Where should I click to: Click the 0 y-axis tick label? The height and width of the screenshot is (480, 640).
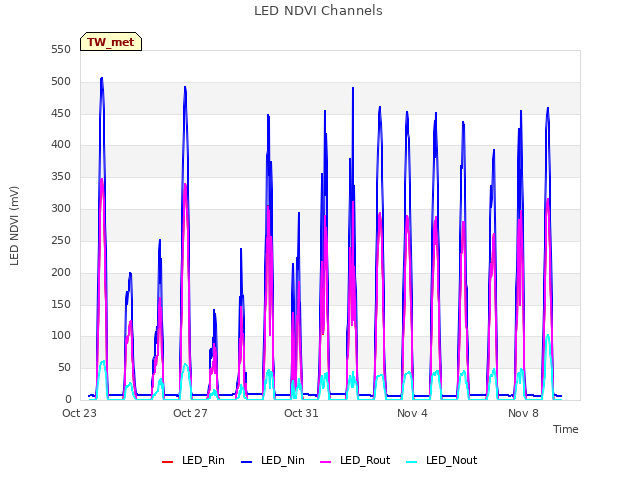click(68, 399)
